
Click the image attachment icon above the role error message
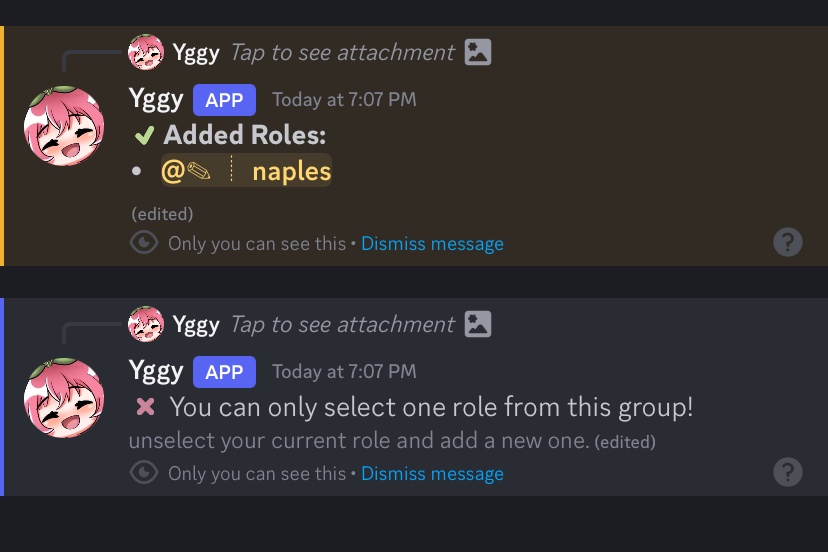point(478,324)
